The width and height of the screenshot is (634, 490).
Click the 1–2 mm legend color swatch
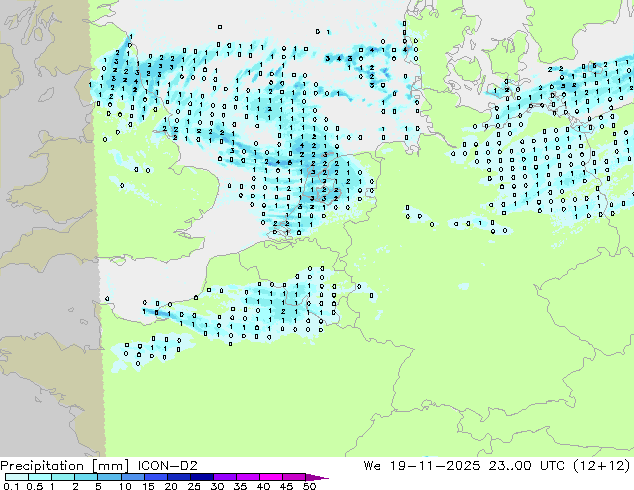pos(63,477)
